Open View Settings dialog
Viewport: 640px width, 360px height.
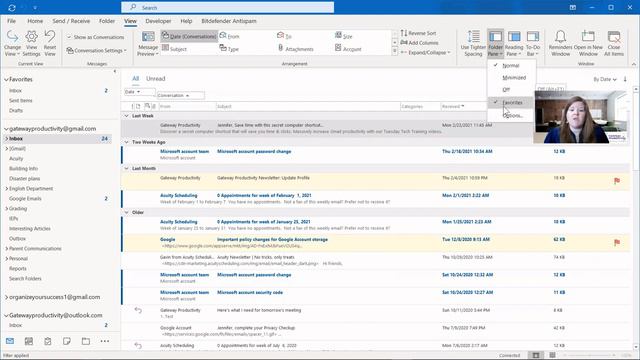click(31, 43)
